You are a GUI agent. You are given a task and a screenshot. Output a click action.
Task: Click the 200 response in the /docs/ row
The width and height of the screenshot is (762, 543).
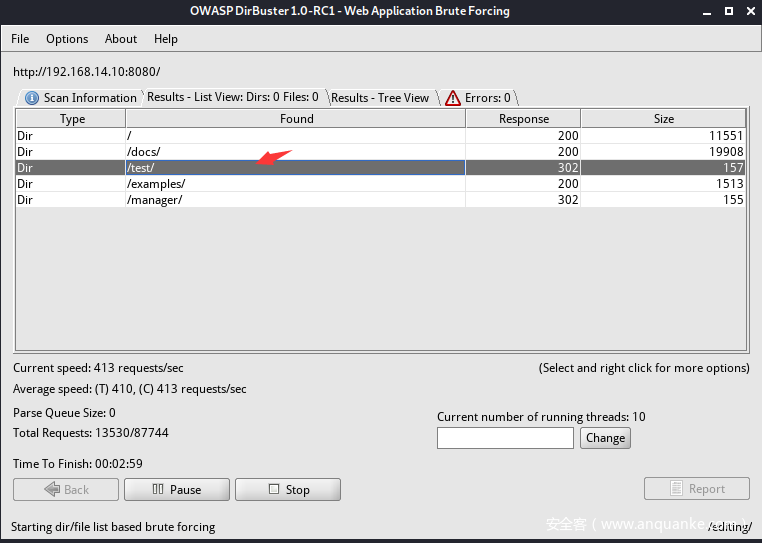point(568,152)
